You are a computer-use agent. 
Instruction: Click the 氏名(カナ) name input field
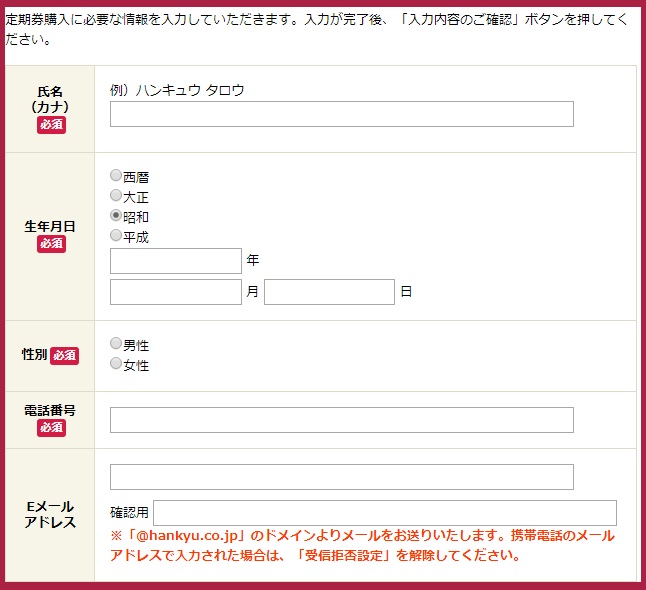pos(342,114)
